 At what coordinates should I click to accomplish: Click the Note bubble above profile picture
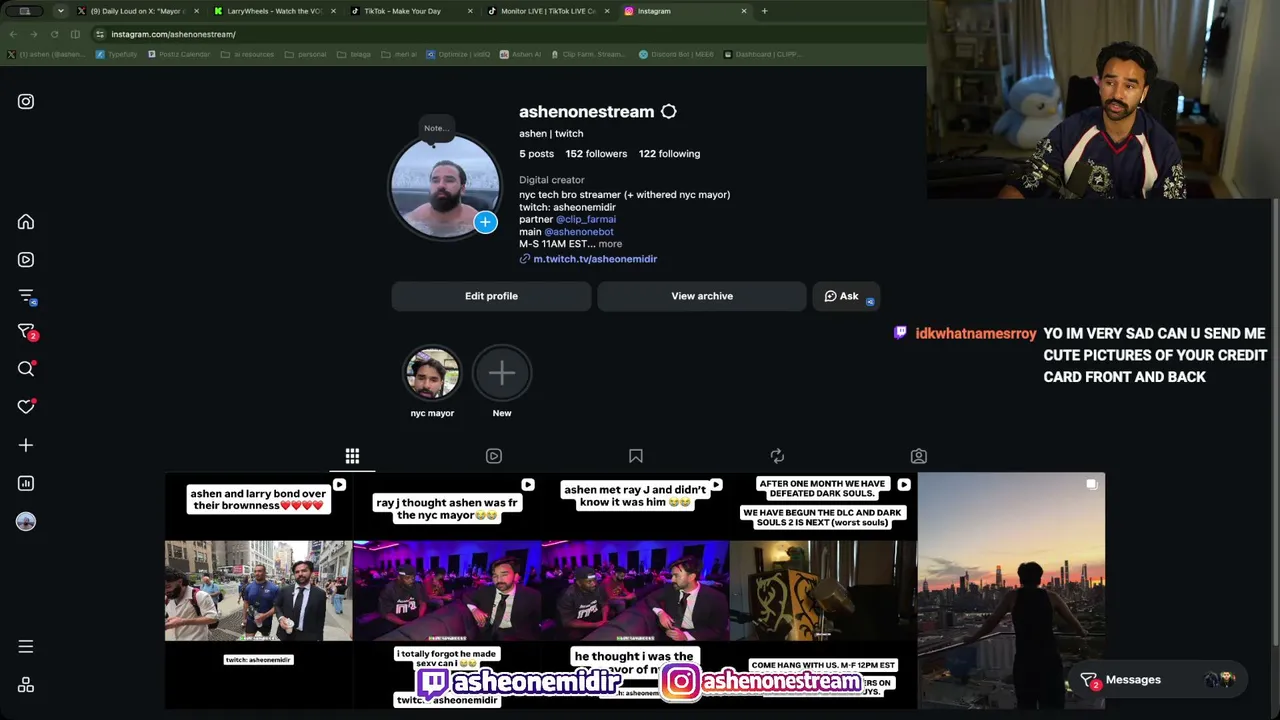tap(436, 128)
